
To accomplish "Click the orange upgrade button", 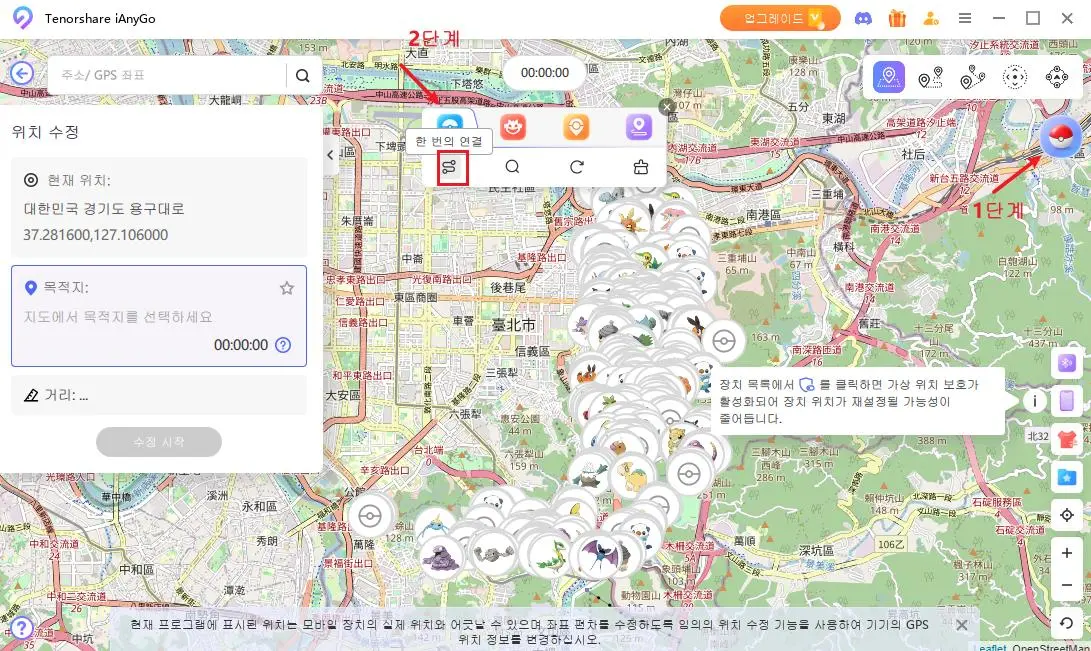I will point(780,18).
